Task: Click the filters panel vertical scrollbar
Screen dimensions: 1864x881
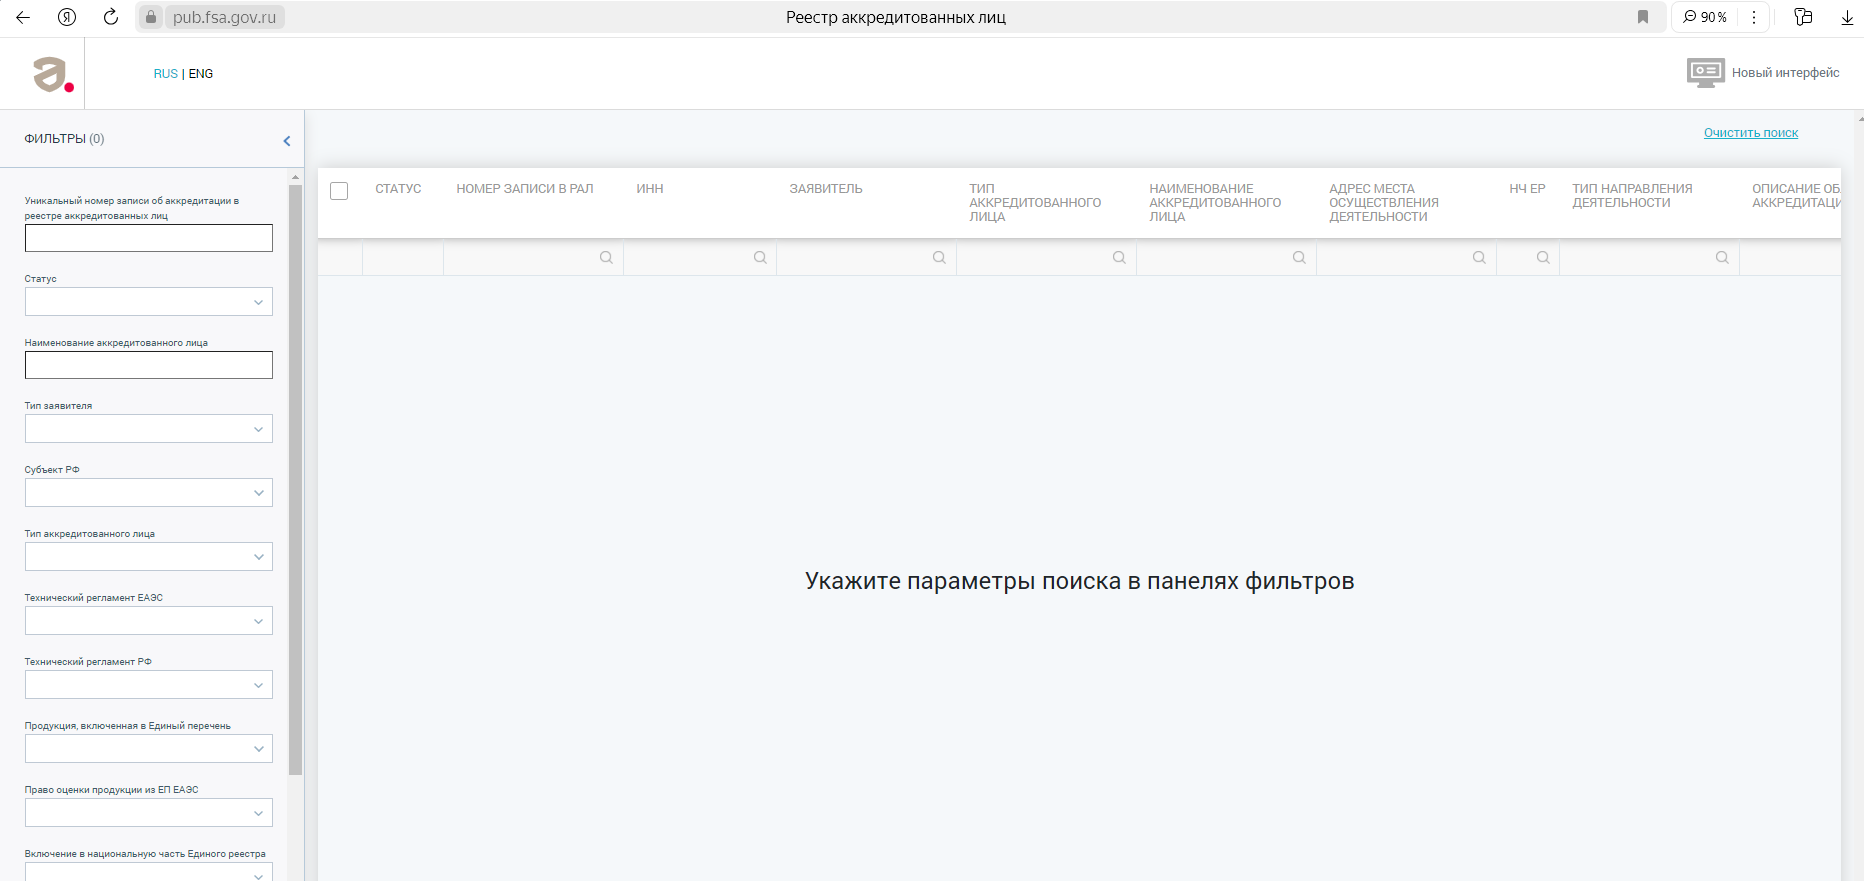Action: pyautogui.click(x=295, y=480)
